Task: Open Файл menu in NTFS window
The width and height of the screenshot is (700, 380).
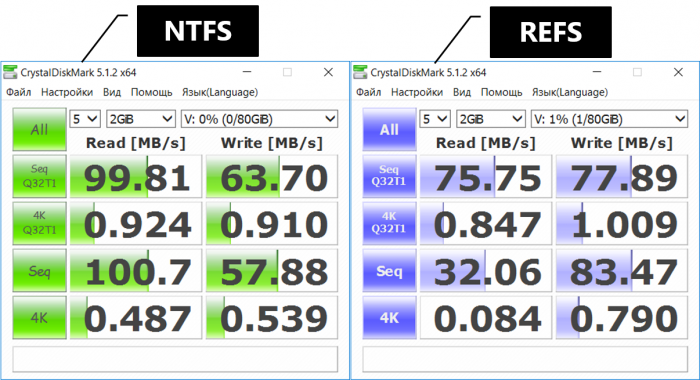Action: tap(18, 92)
